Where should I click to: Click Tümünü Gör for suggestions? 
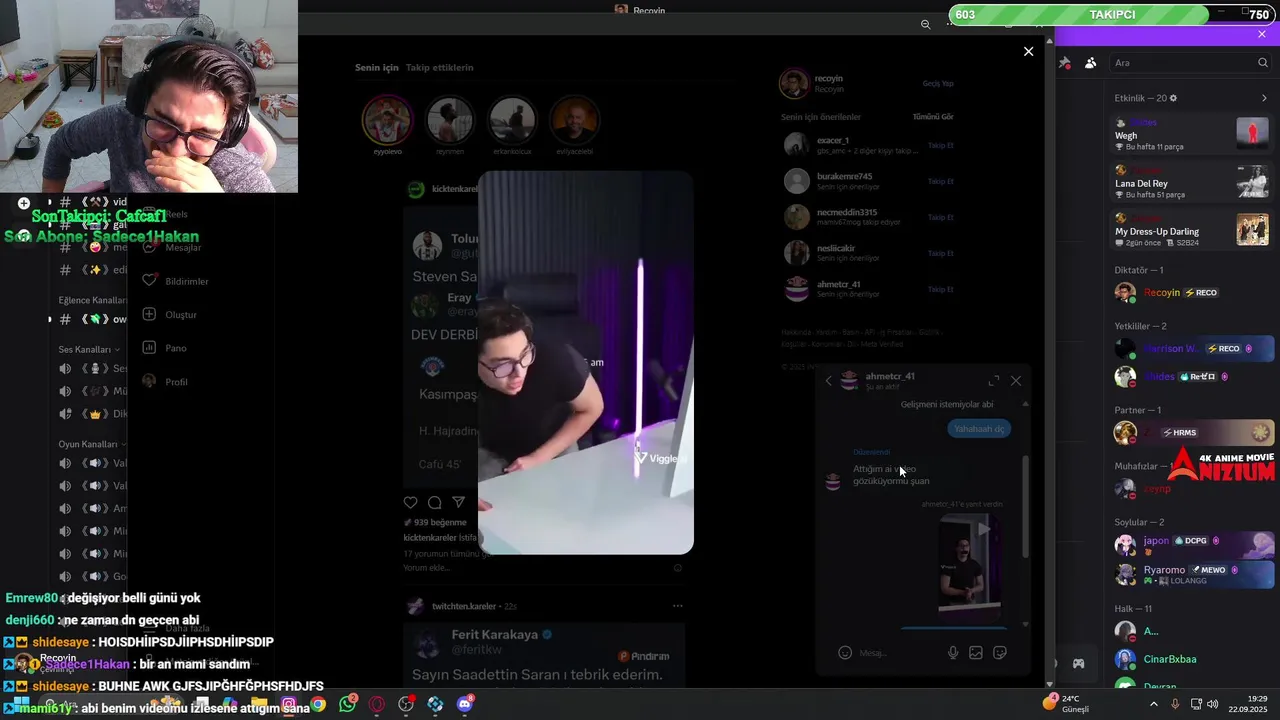click(933, 117)
